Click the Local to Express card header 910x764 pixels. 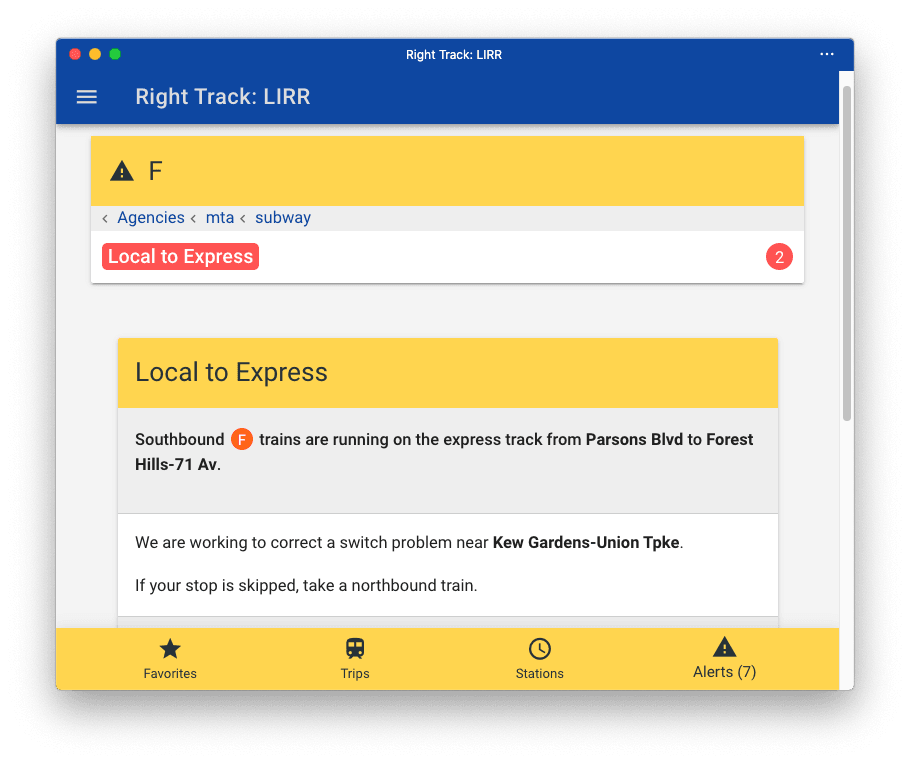pyautogui.click(x=231, y=372)
